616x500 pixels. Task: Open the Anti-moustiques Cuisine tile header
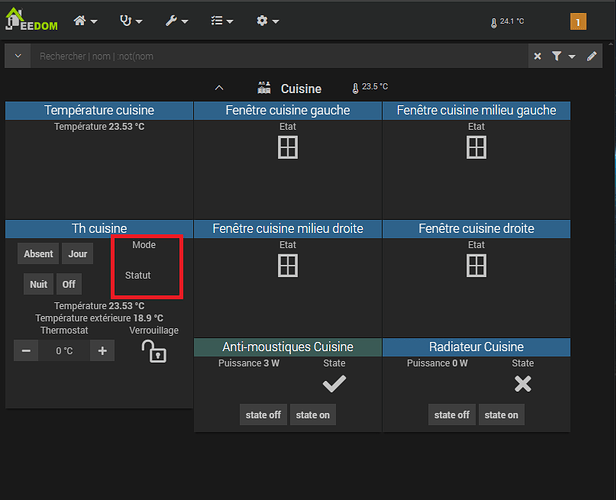click(288, 347)
